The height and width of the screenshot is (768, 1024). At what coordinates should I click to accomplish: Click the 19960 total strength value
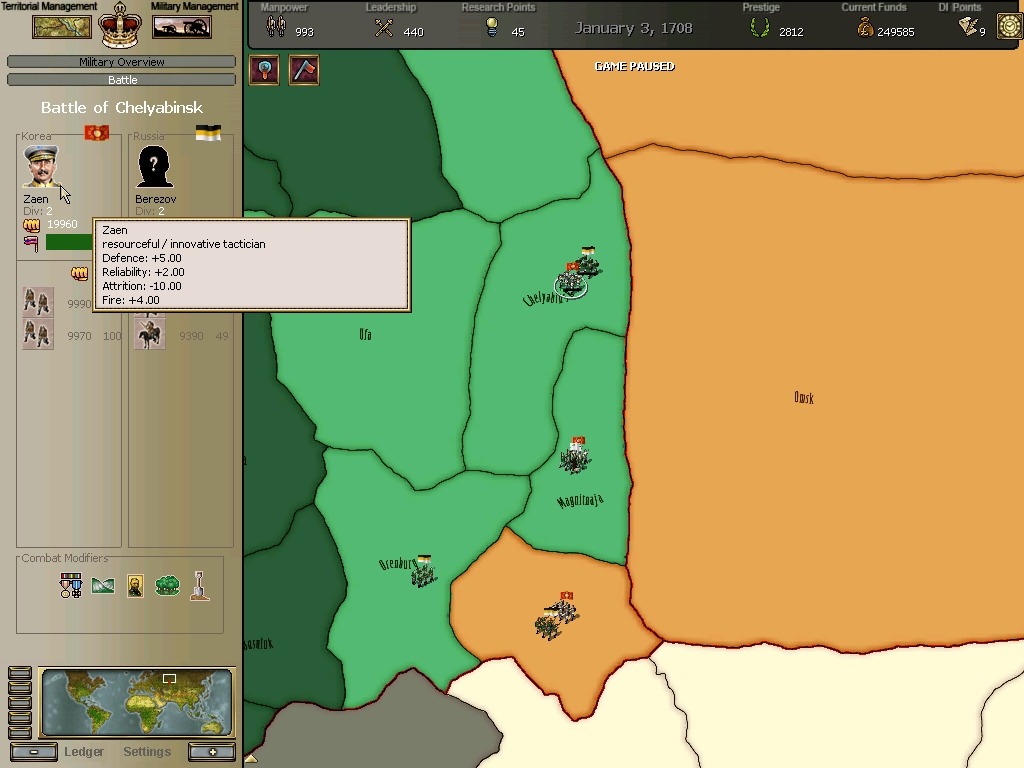(x=62, y=224)
